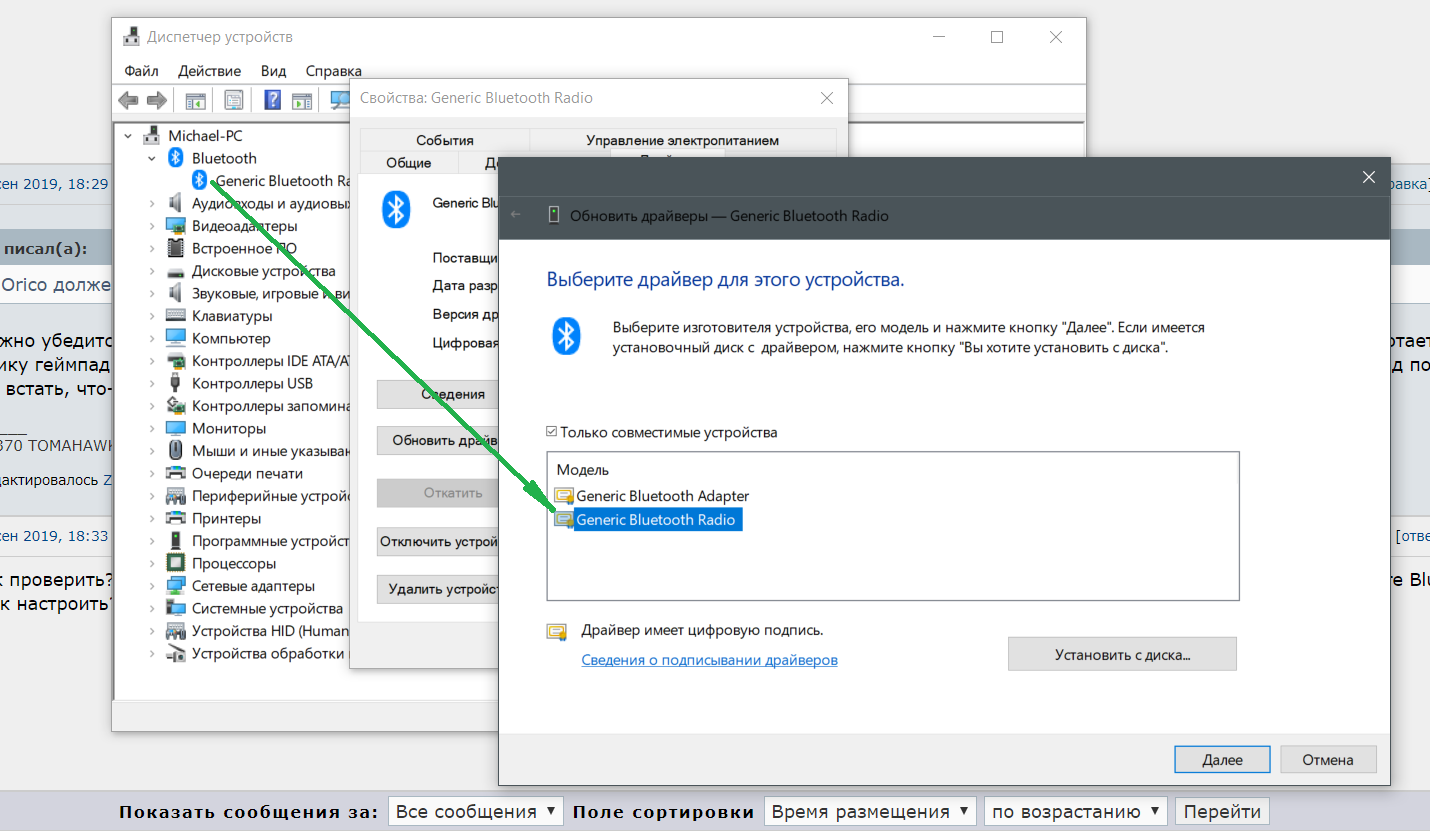Screen dimensions: 1430x839
Task: Expand the Процессоры node
Action: click(x=151, y=563)
